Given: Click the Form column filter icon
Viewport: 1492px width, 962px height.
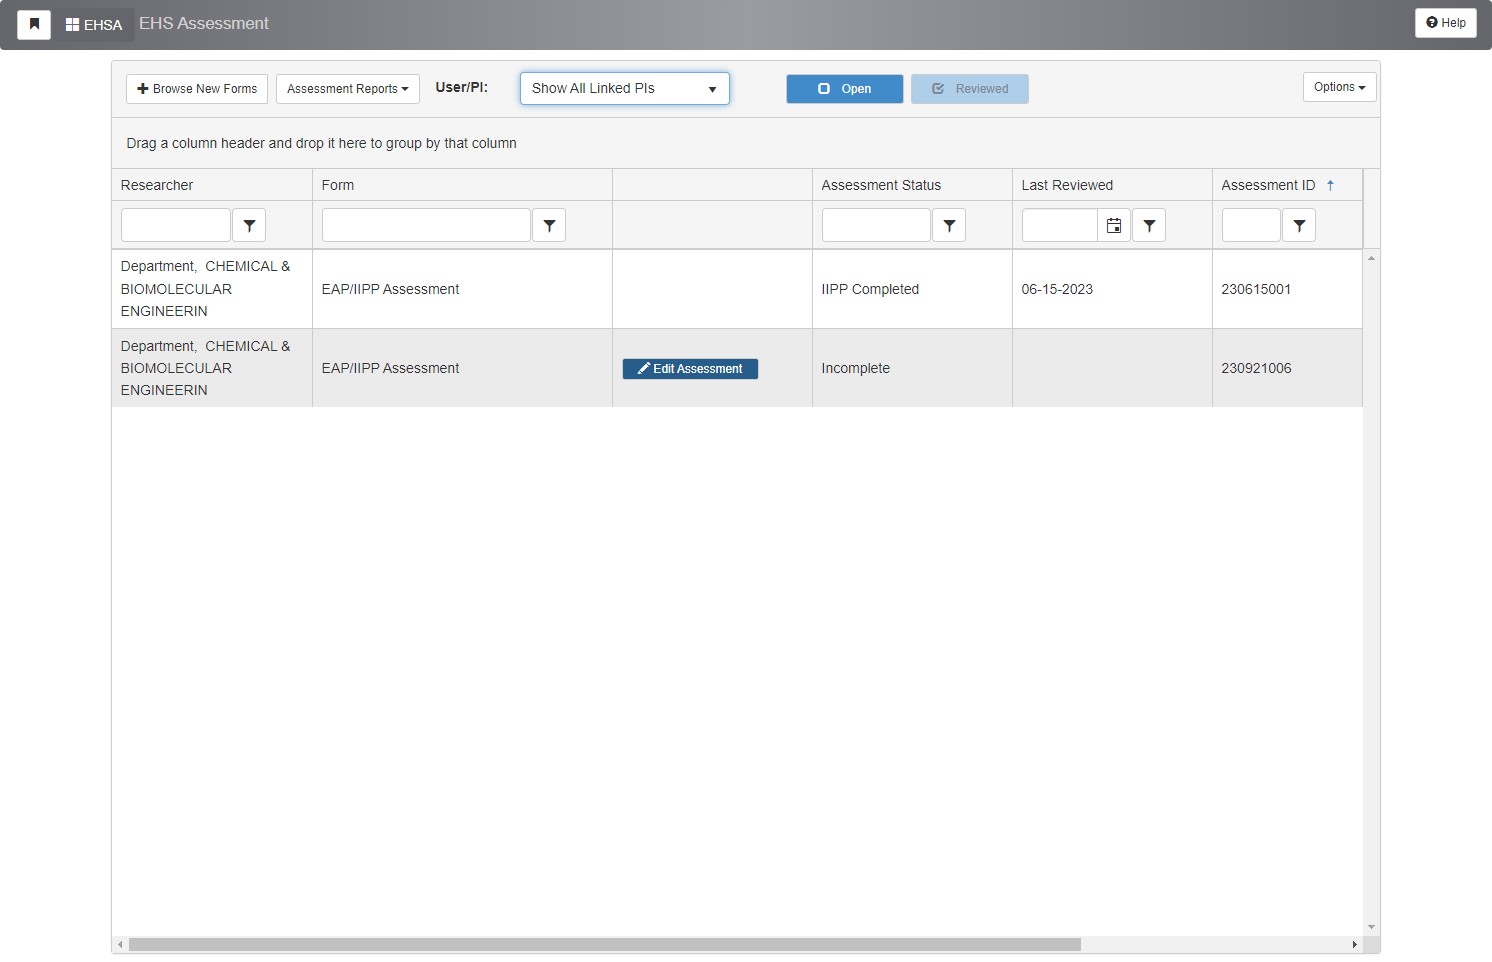Looking at the screenshot, I should coord(549,226).
